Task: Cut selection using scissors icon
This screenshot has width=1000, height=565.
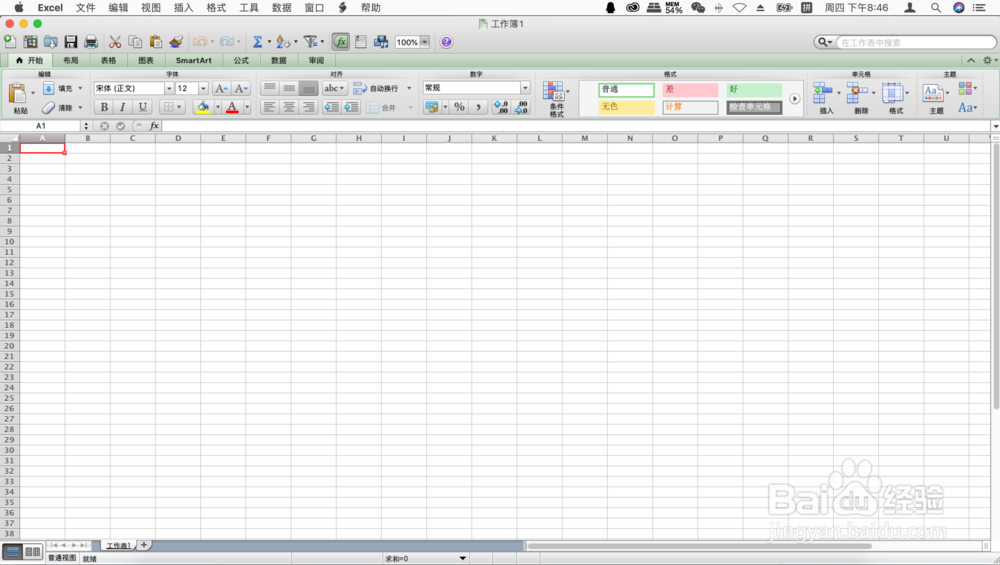Action: click(115, 41)
